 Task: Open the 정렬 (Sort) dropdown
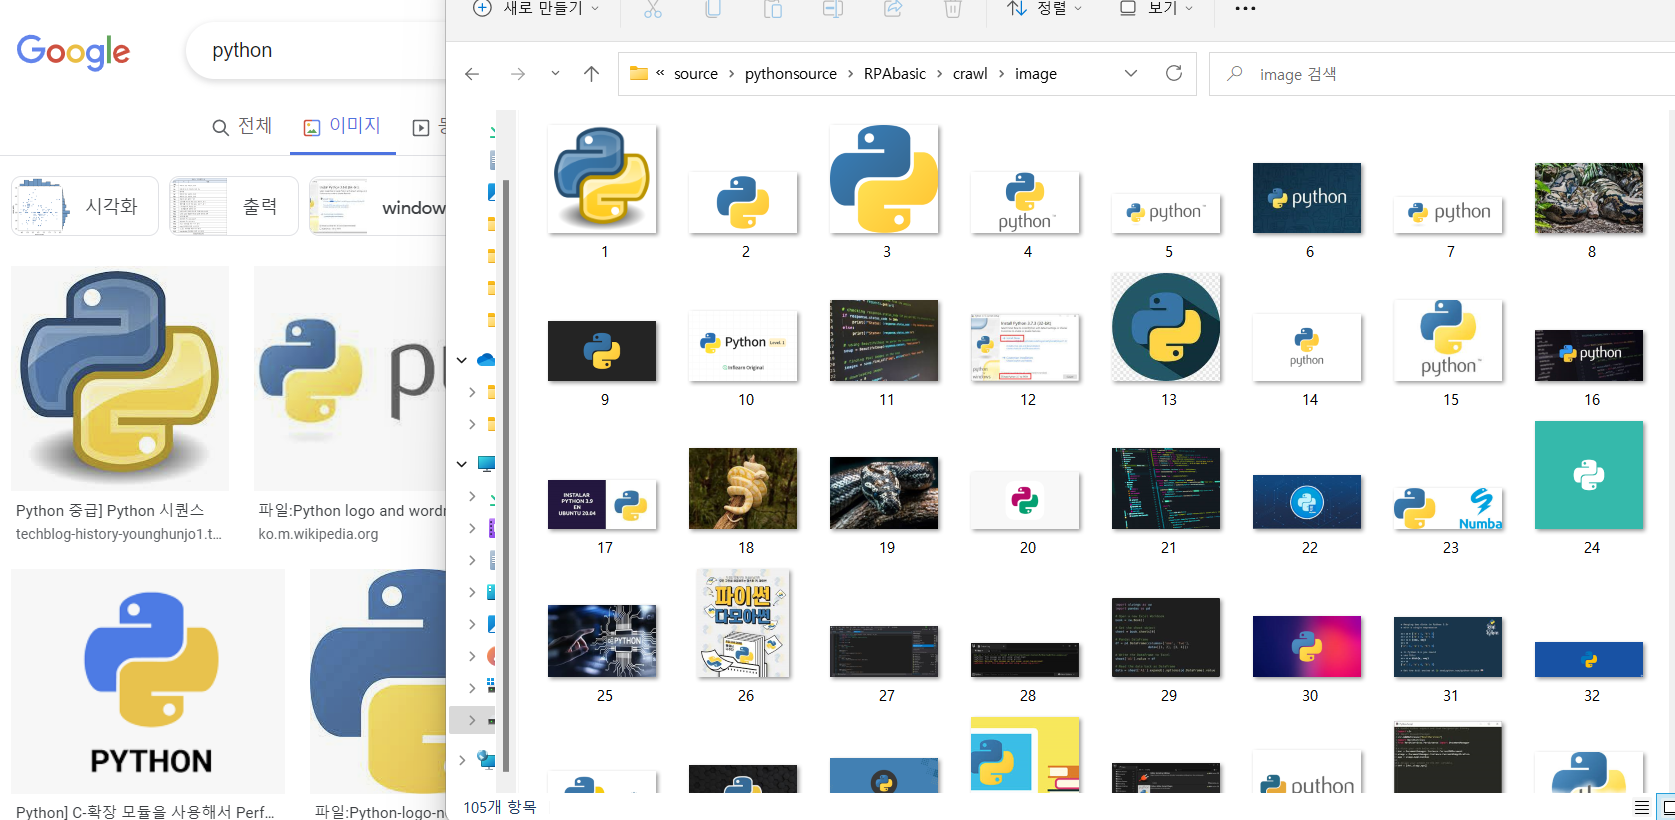(1044, 9)
